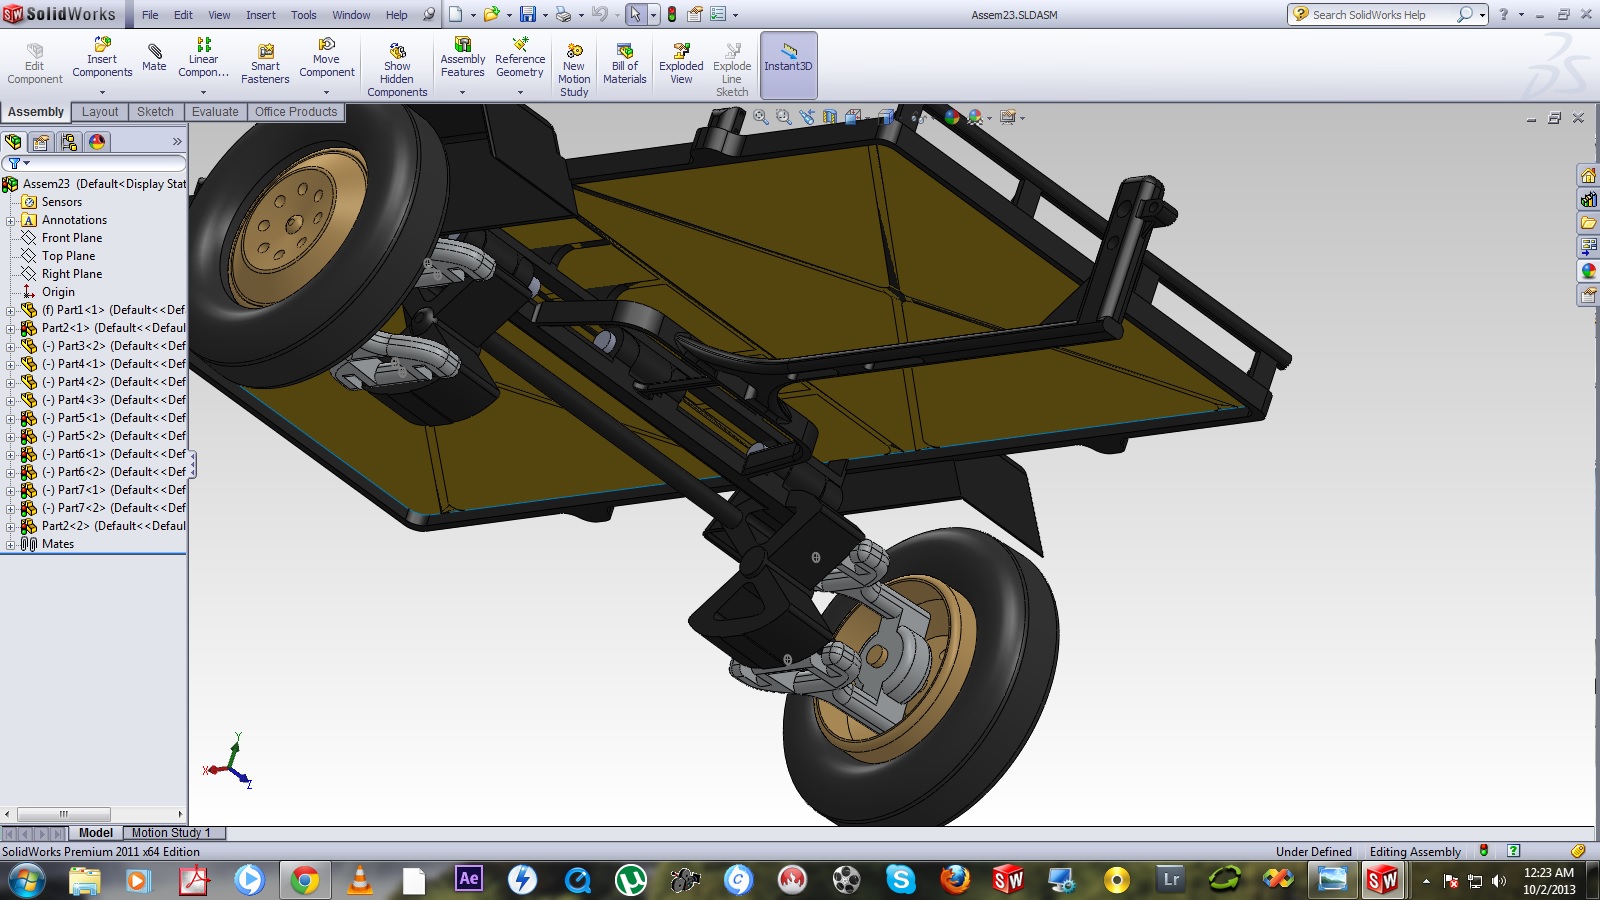Expand the Part2<1> tree node

click(11, 328)
